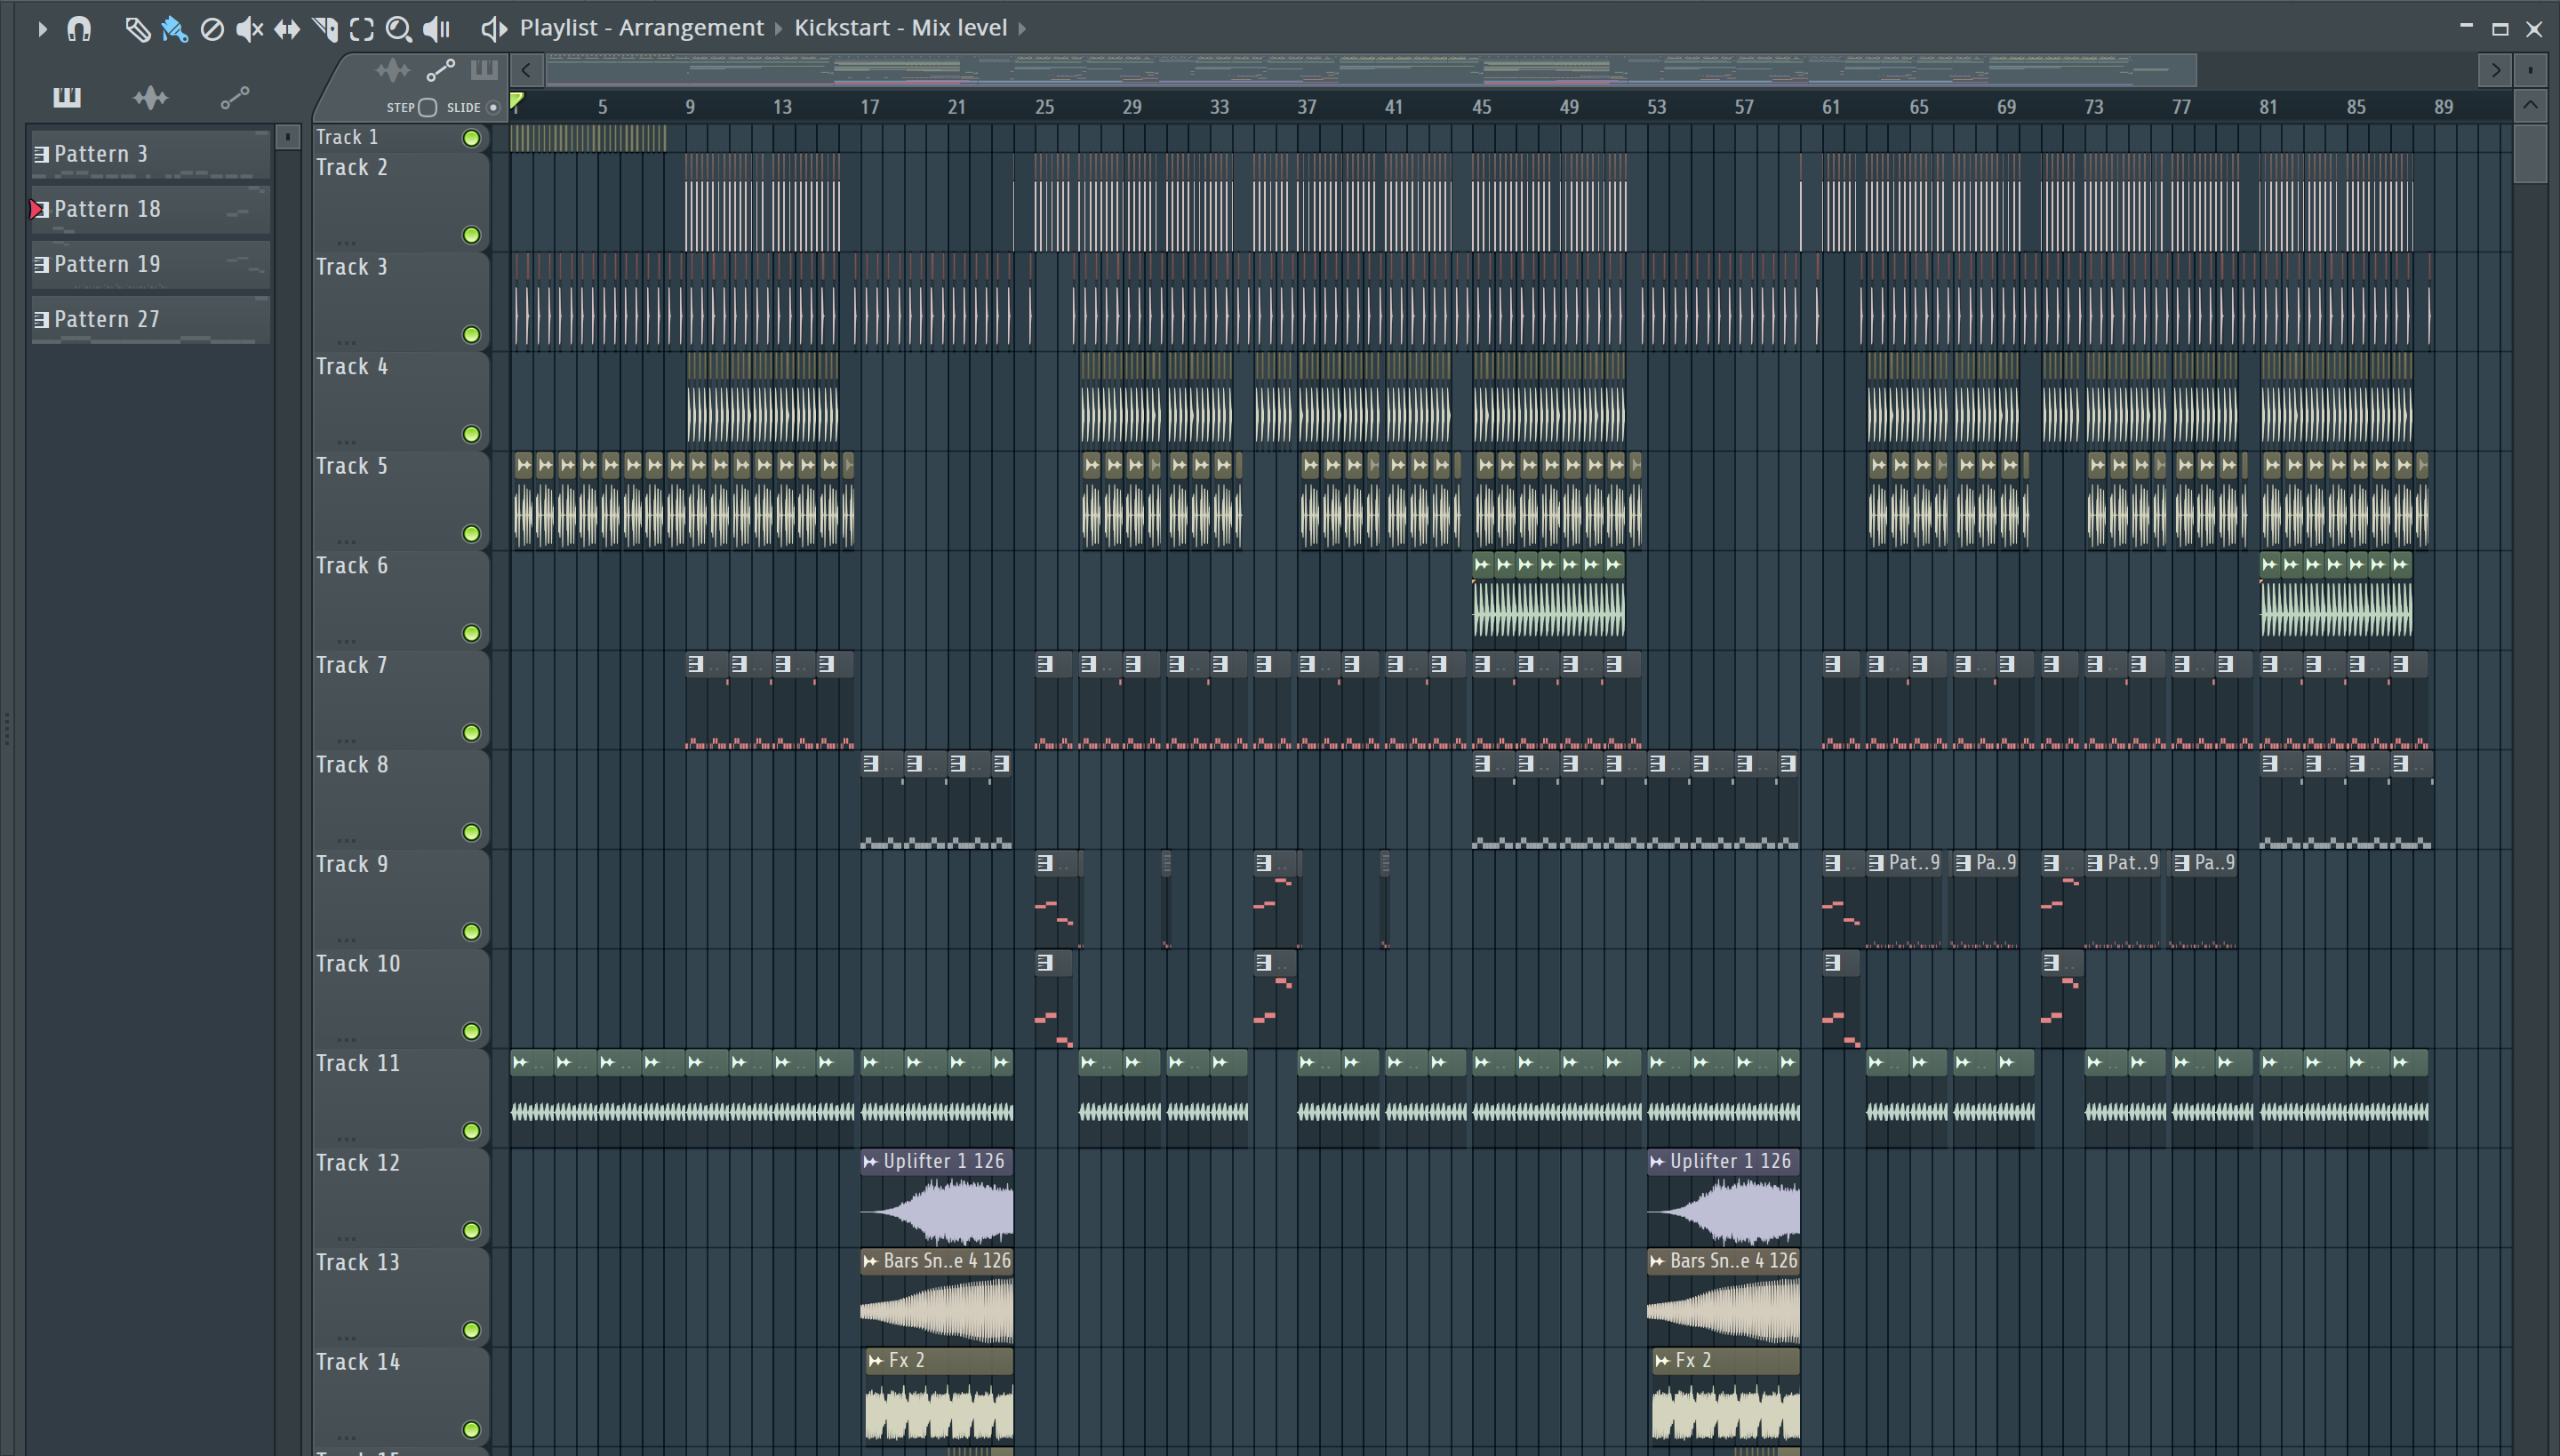The height and width of the screenshot is (1456, 2560).
Task: Open the Playlist options menu arrow
Action: [x=41, y=29]
